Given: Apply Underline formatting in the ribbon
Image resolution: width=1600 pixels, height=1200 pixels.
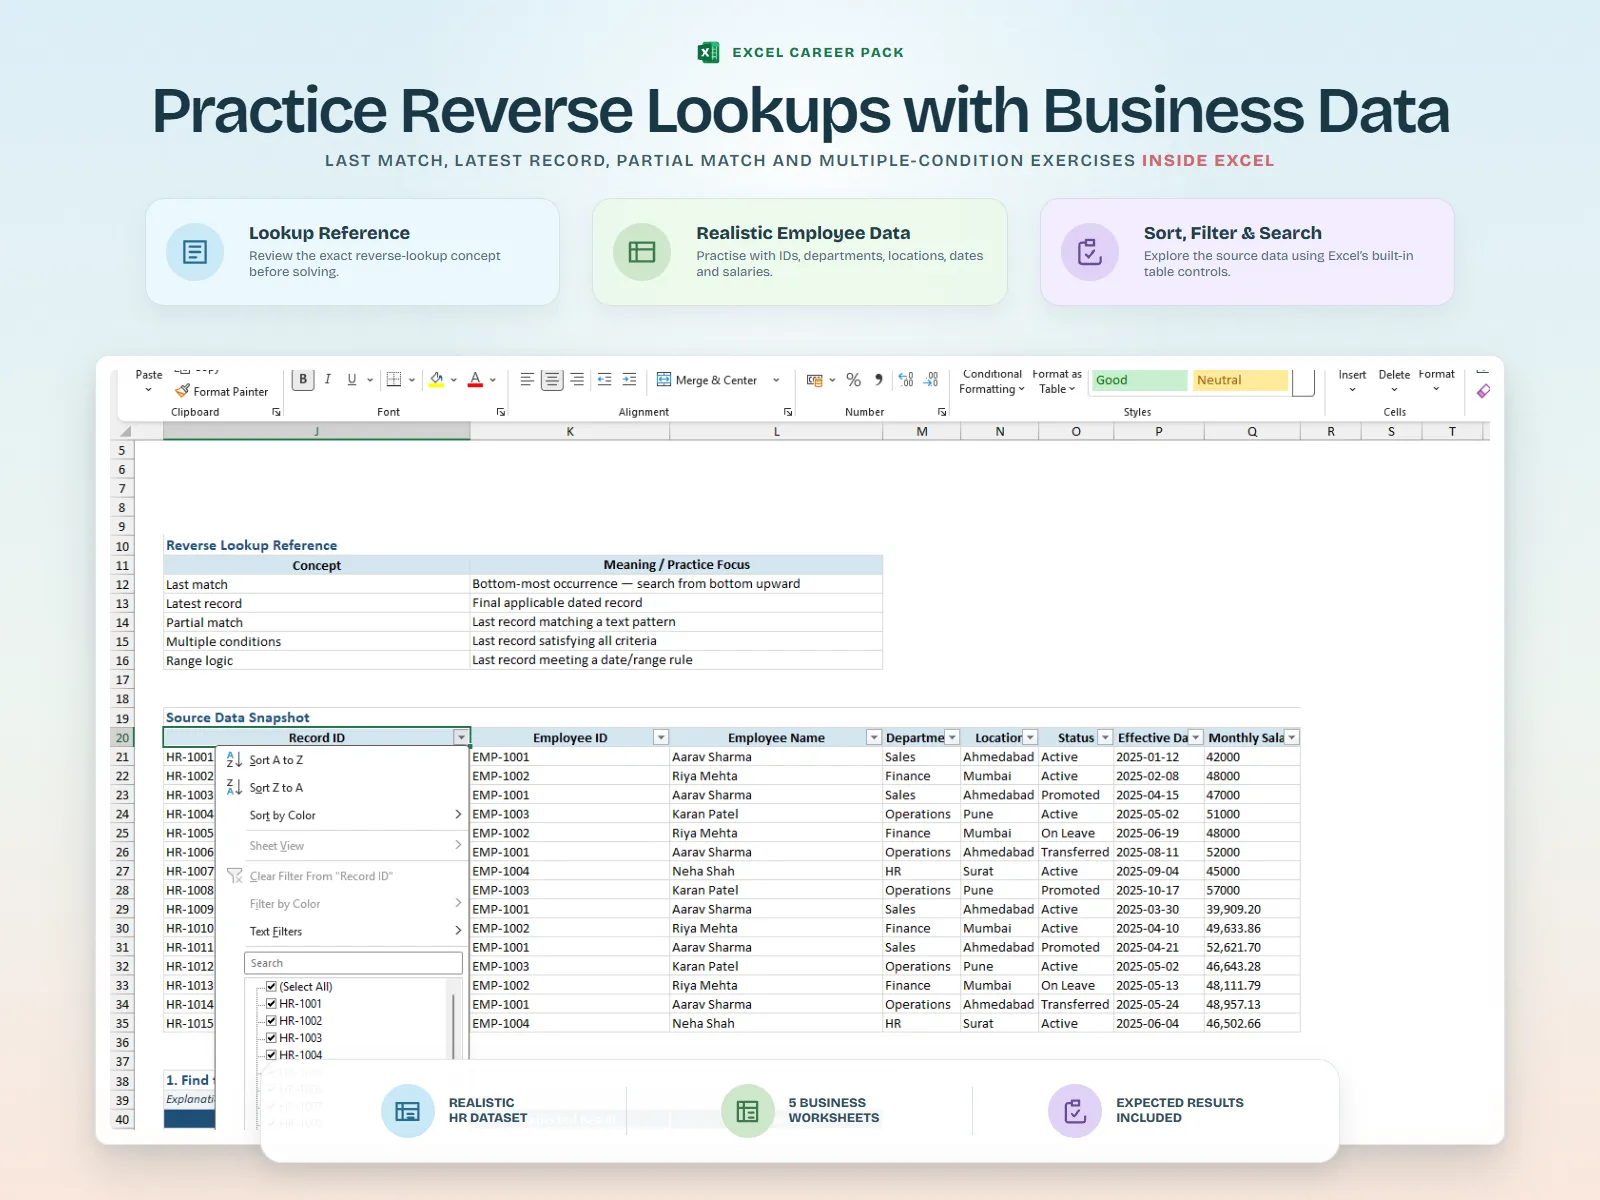Looking at the screenshot, I should click(352, 380).
